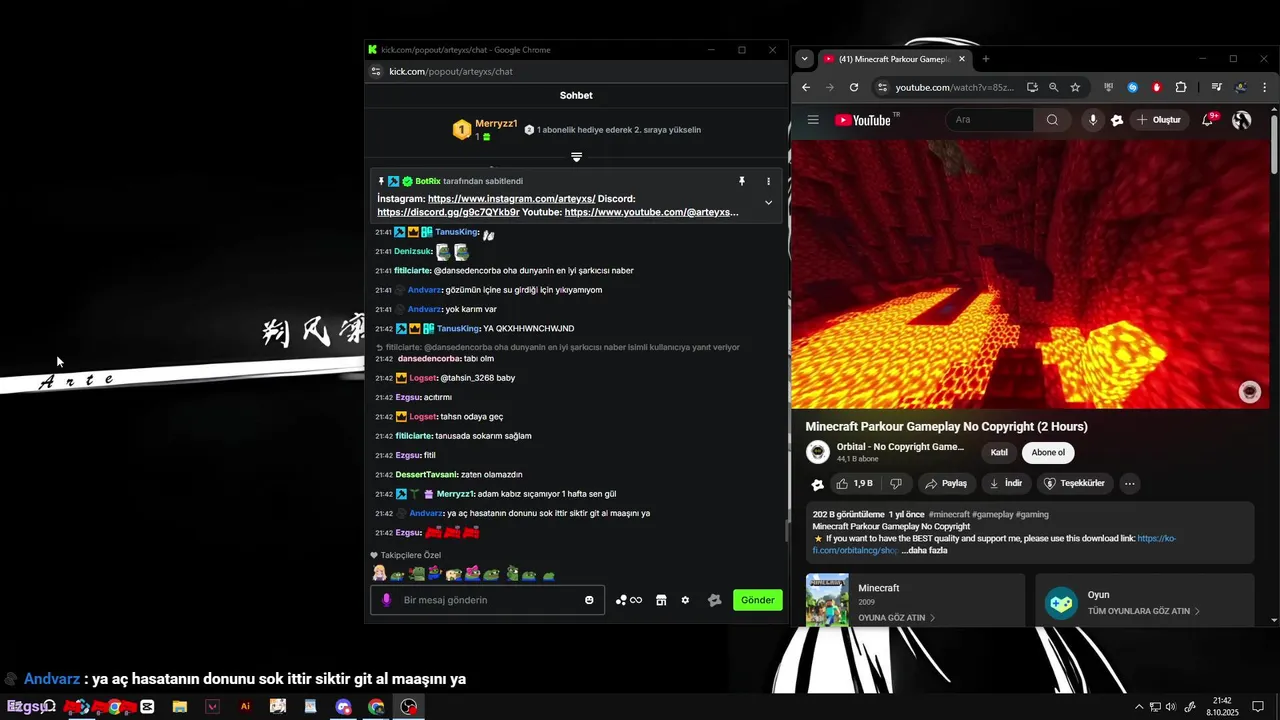
Task: Expand the pinned BotRix message
Action: click(768, 202)
